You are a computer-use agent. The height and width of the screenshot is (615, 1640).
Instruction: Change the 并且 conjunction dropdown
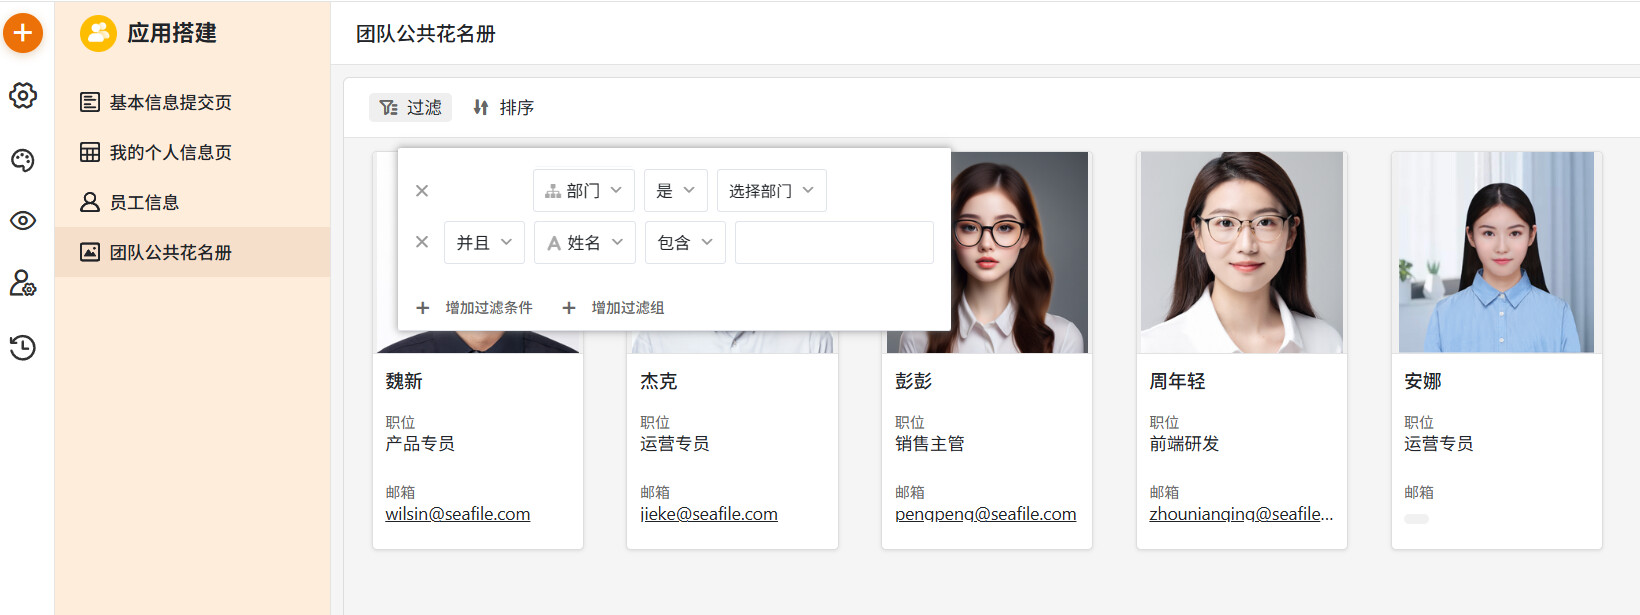click(484, 243)
